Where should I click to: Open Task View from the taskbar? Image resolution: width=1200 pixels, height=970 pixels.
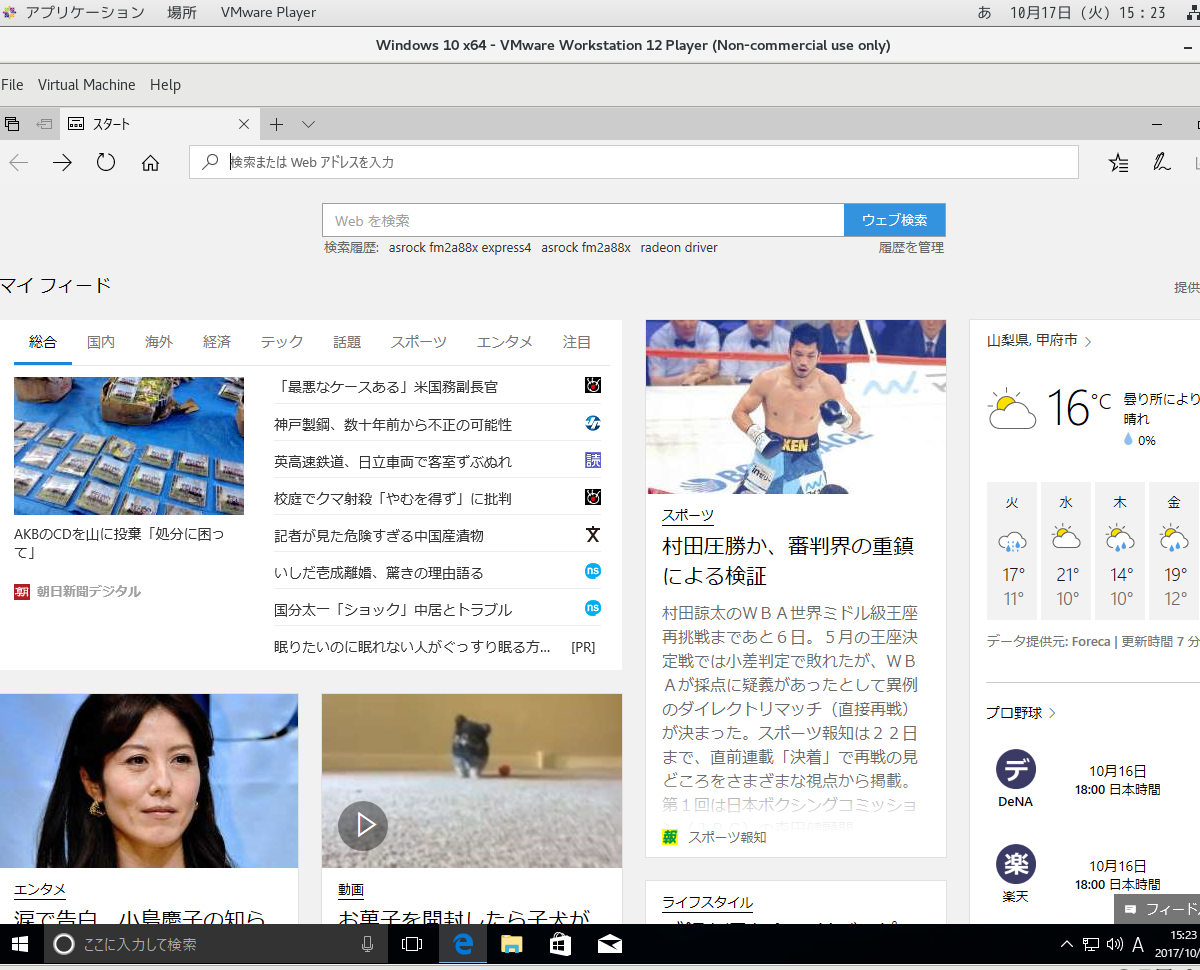click(412, 944)
